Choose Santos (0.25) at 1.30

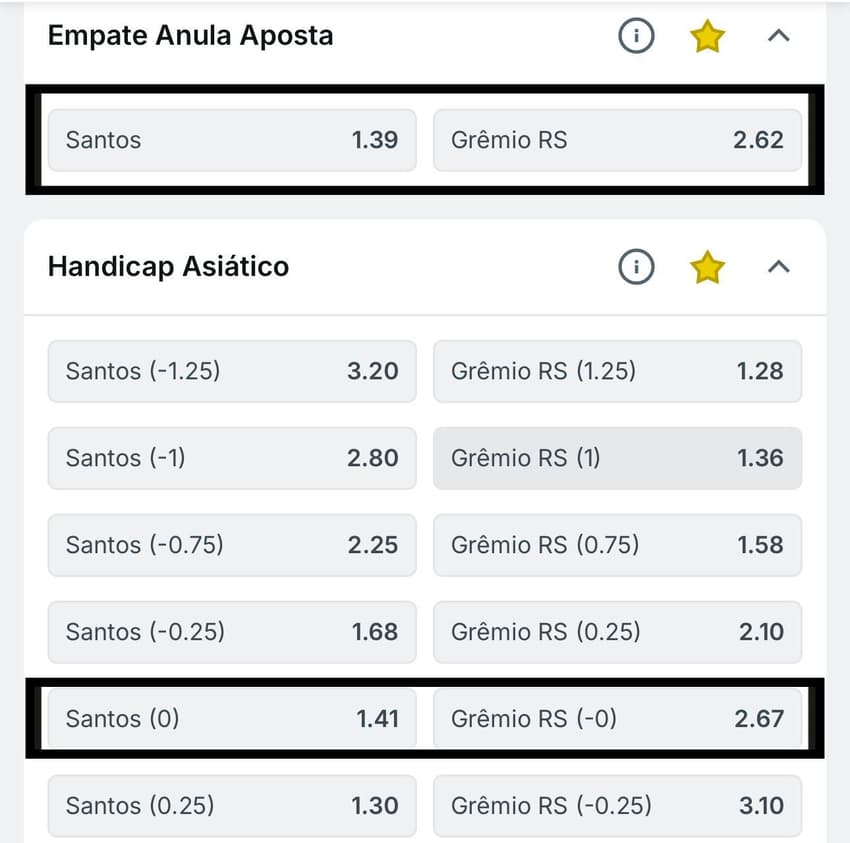click(x=232, y=806)
